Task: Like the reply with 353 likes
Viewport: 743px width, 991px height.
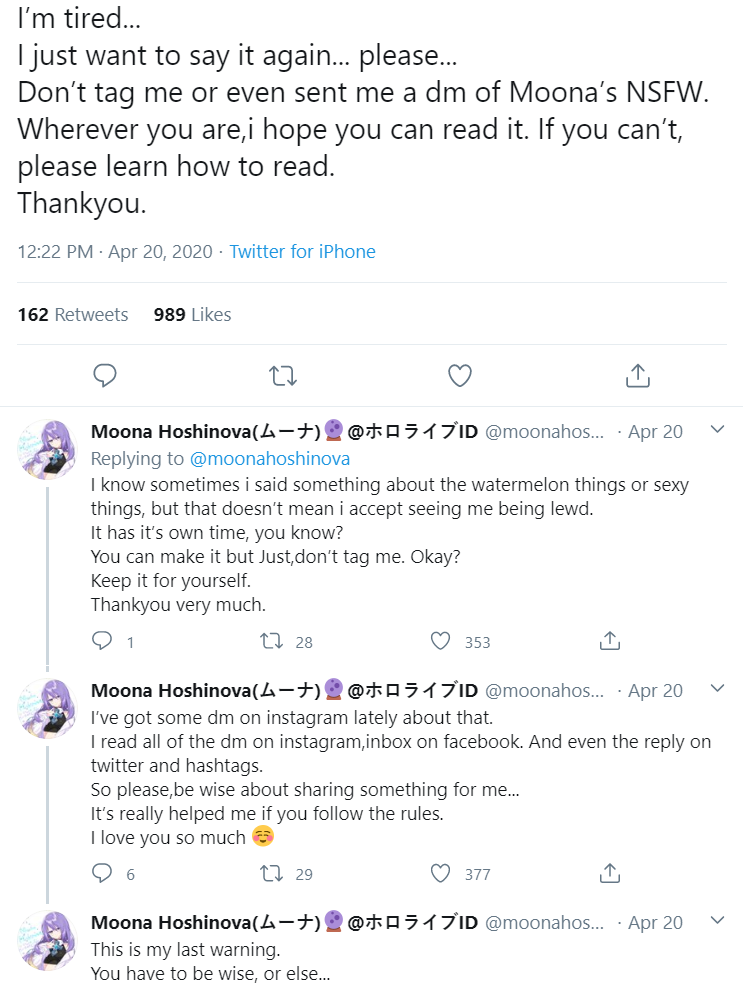Action: coord(441,641)
